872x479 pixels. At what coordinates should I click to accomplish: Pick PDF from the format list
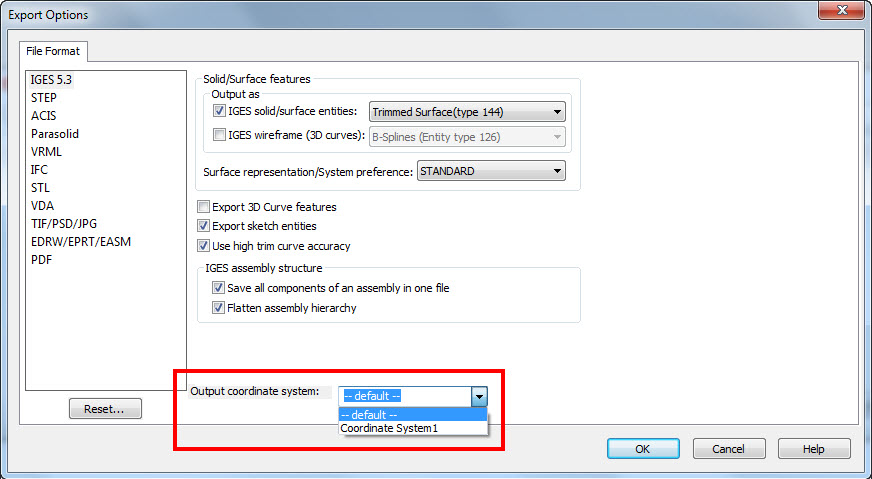tap(41, 260)
